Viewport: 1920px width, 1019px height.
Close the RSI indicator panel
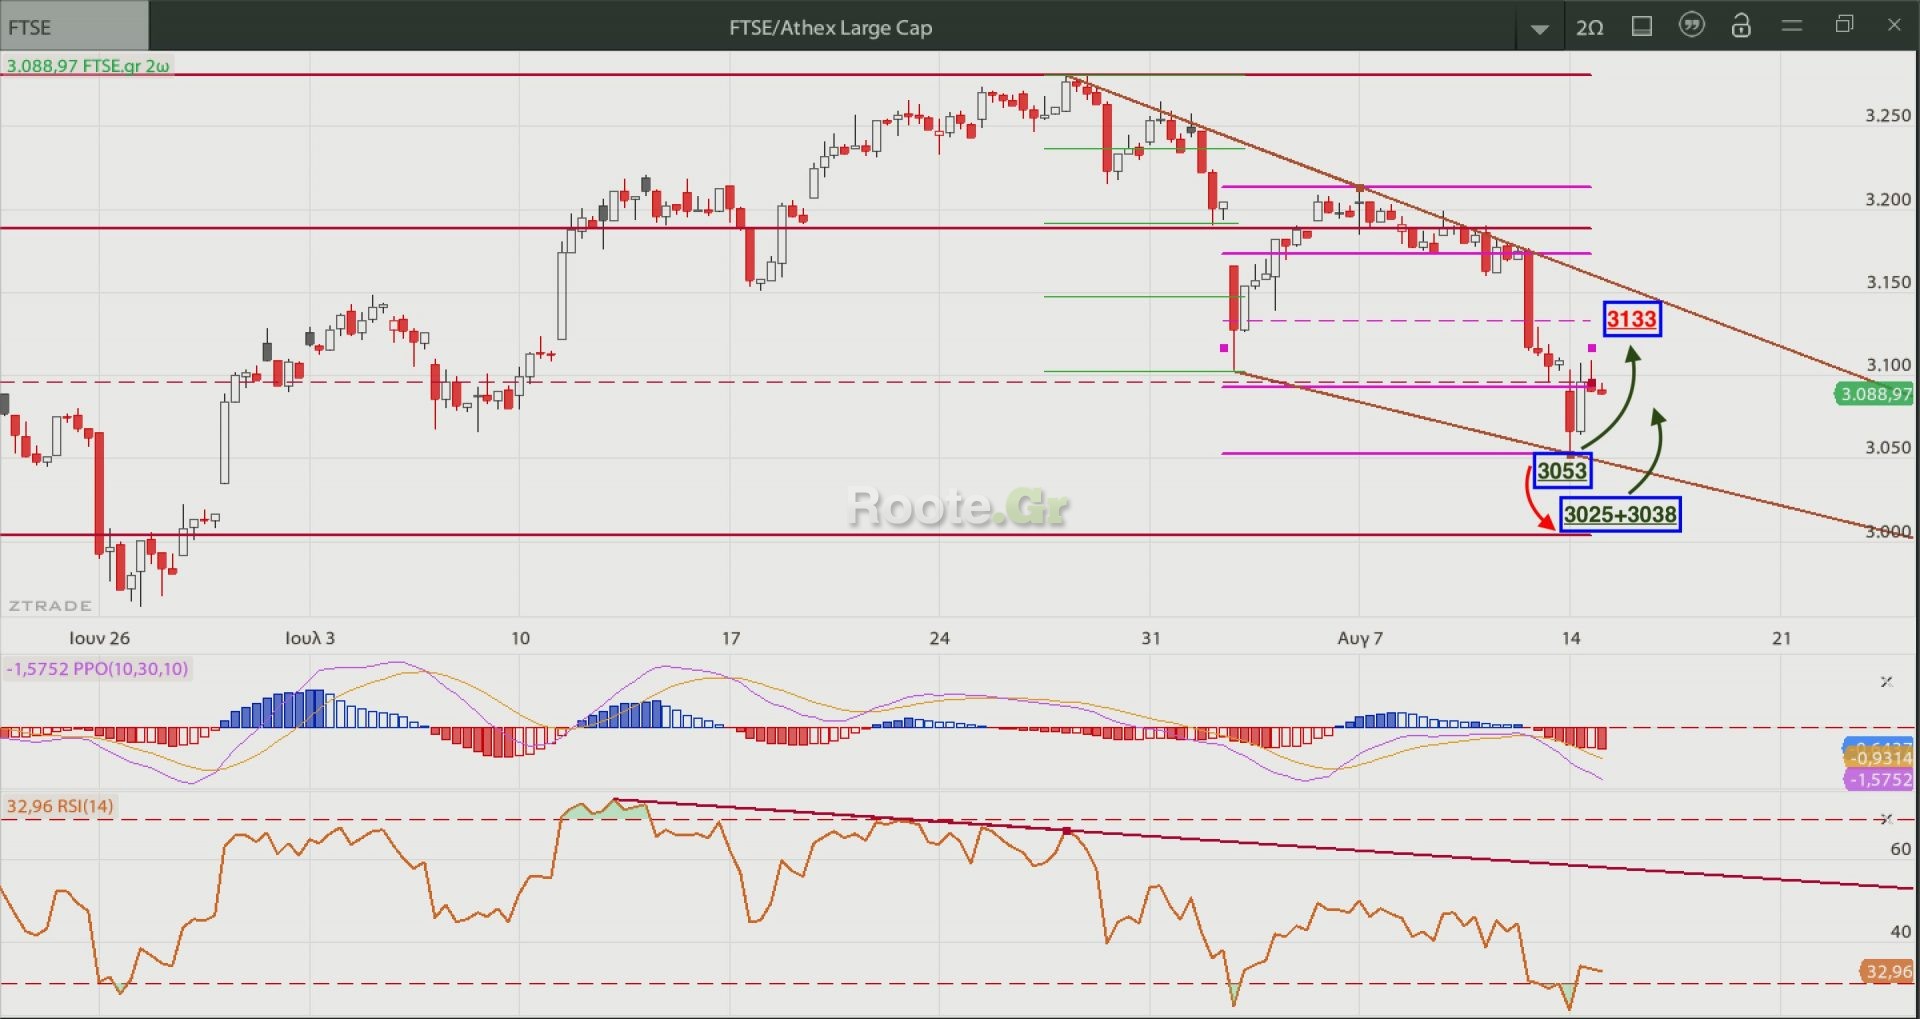[x=1886, y=819]
